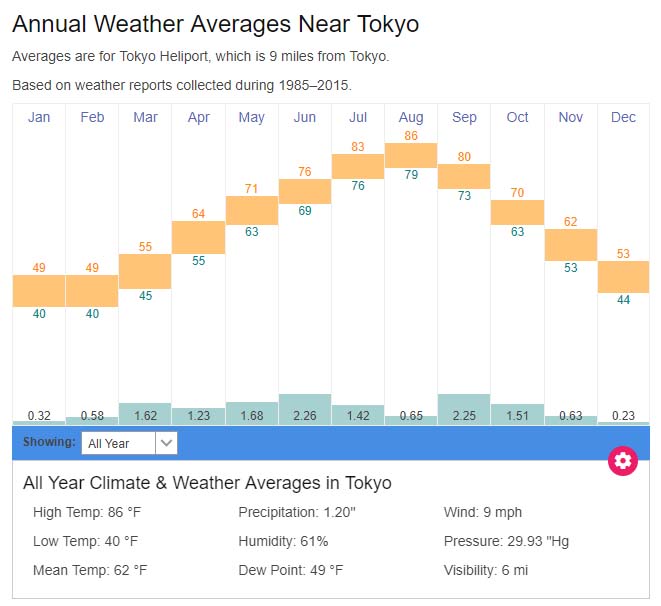The image size is (661, 606).
Task: Click the Nov month label
Action: pyautogui.click(x=571, y=118)
